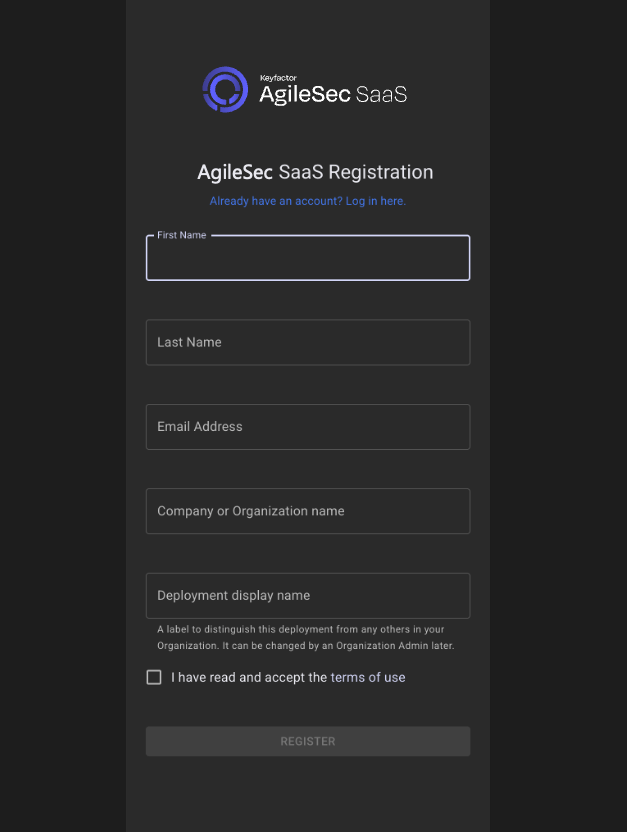The image size is (627, 832).
Task: Click the deployment label helper text
Action: tap(306, 637)
